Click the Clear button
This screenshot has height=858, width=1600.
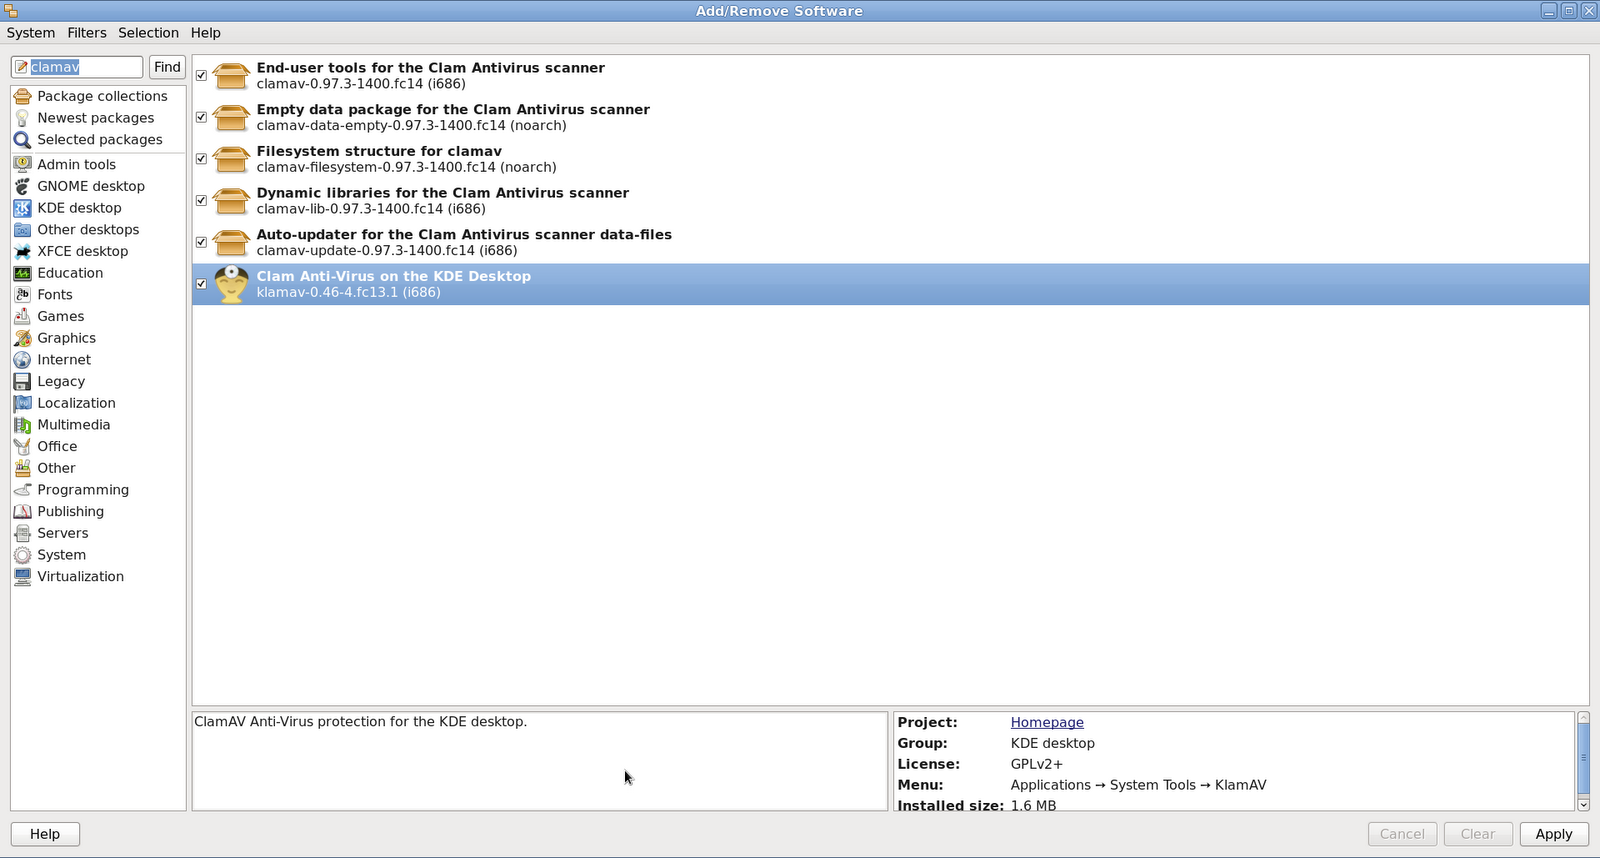coord(1478,834)
